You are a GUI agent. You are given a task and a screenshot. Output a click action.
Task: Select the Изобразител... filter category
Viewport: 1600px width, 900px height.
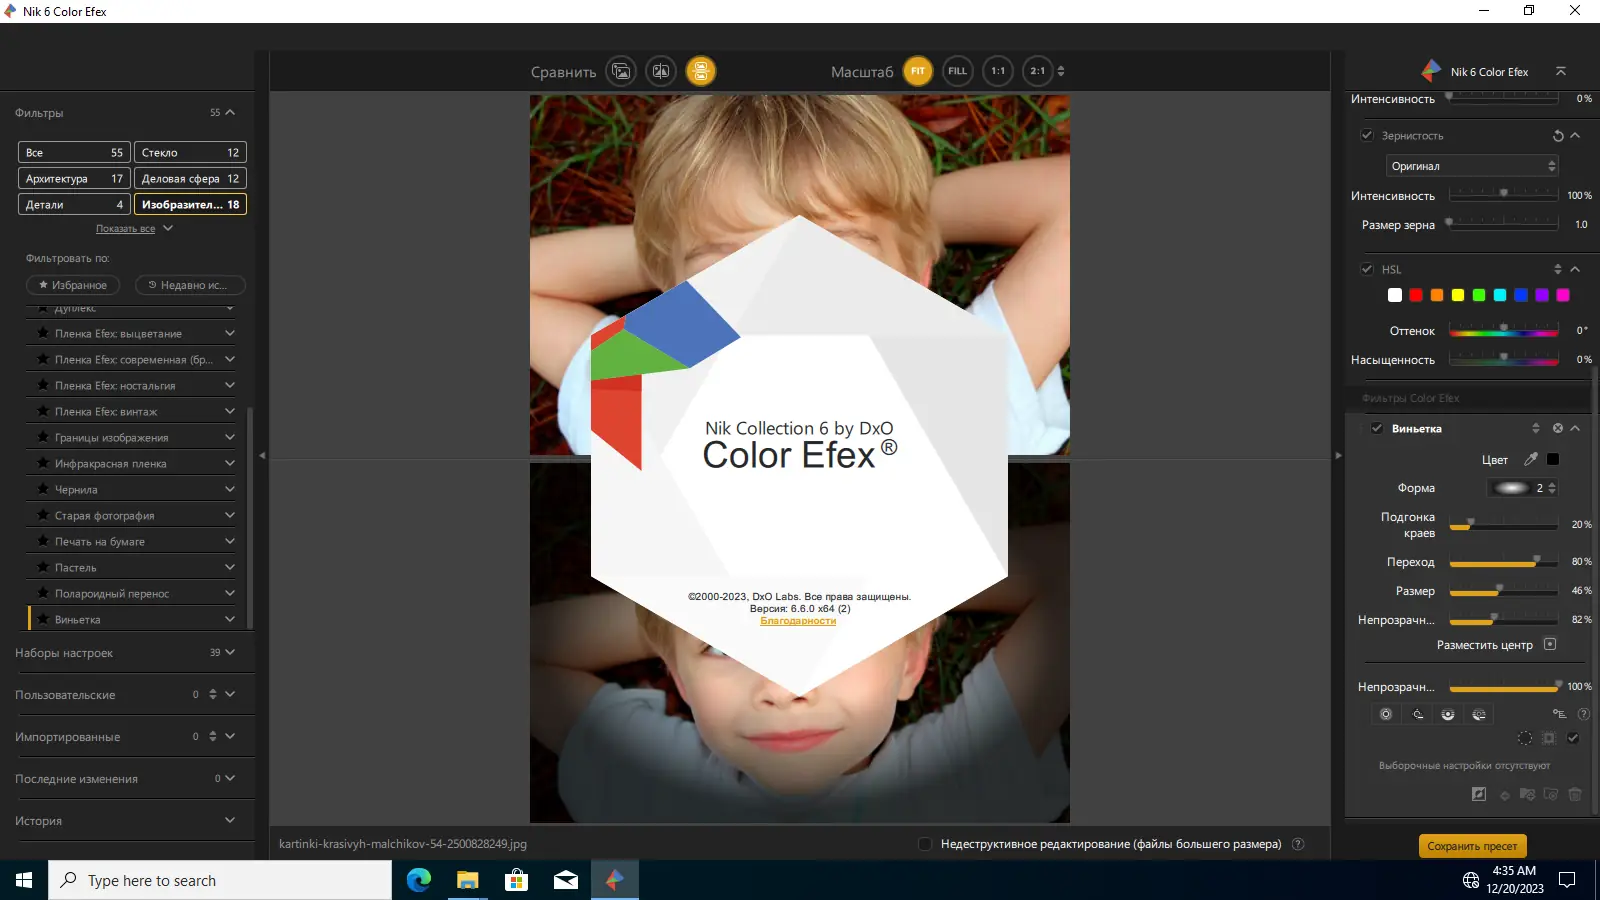190,204
